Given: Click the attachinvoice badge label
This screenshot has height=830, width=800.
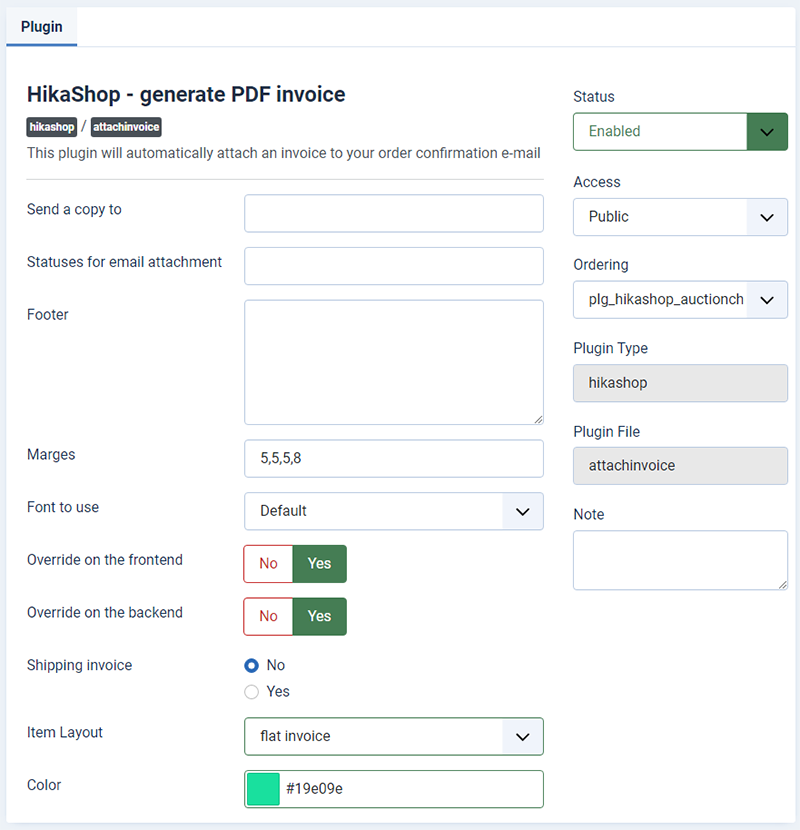Looking at the screenshot, I should (126, 127).
